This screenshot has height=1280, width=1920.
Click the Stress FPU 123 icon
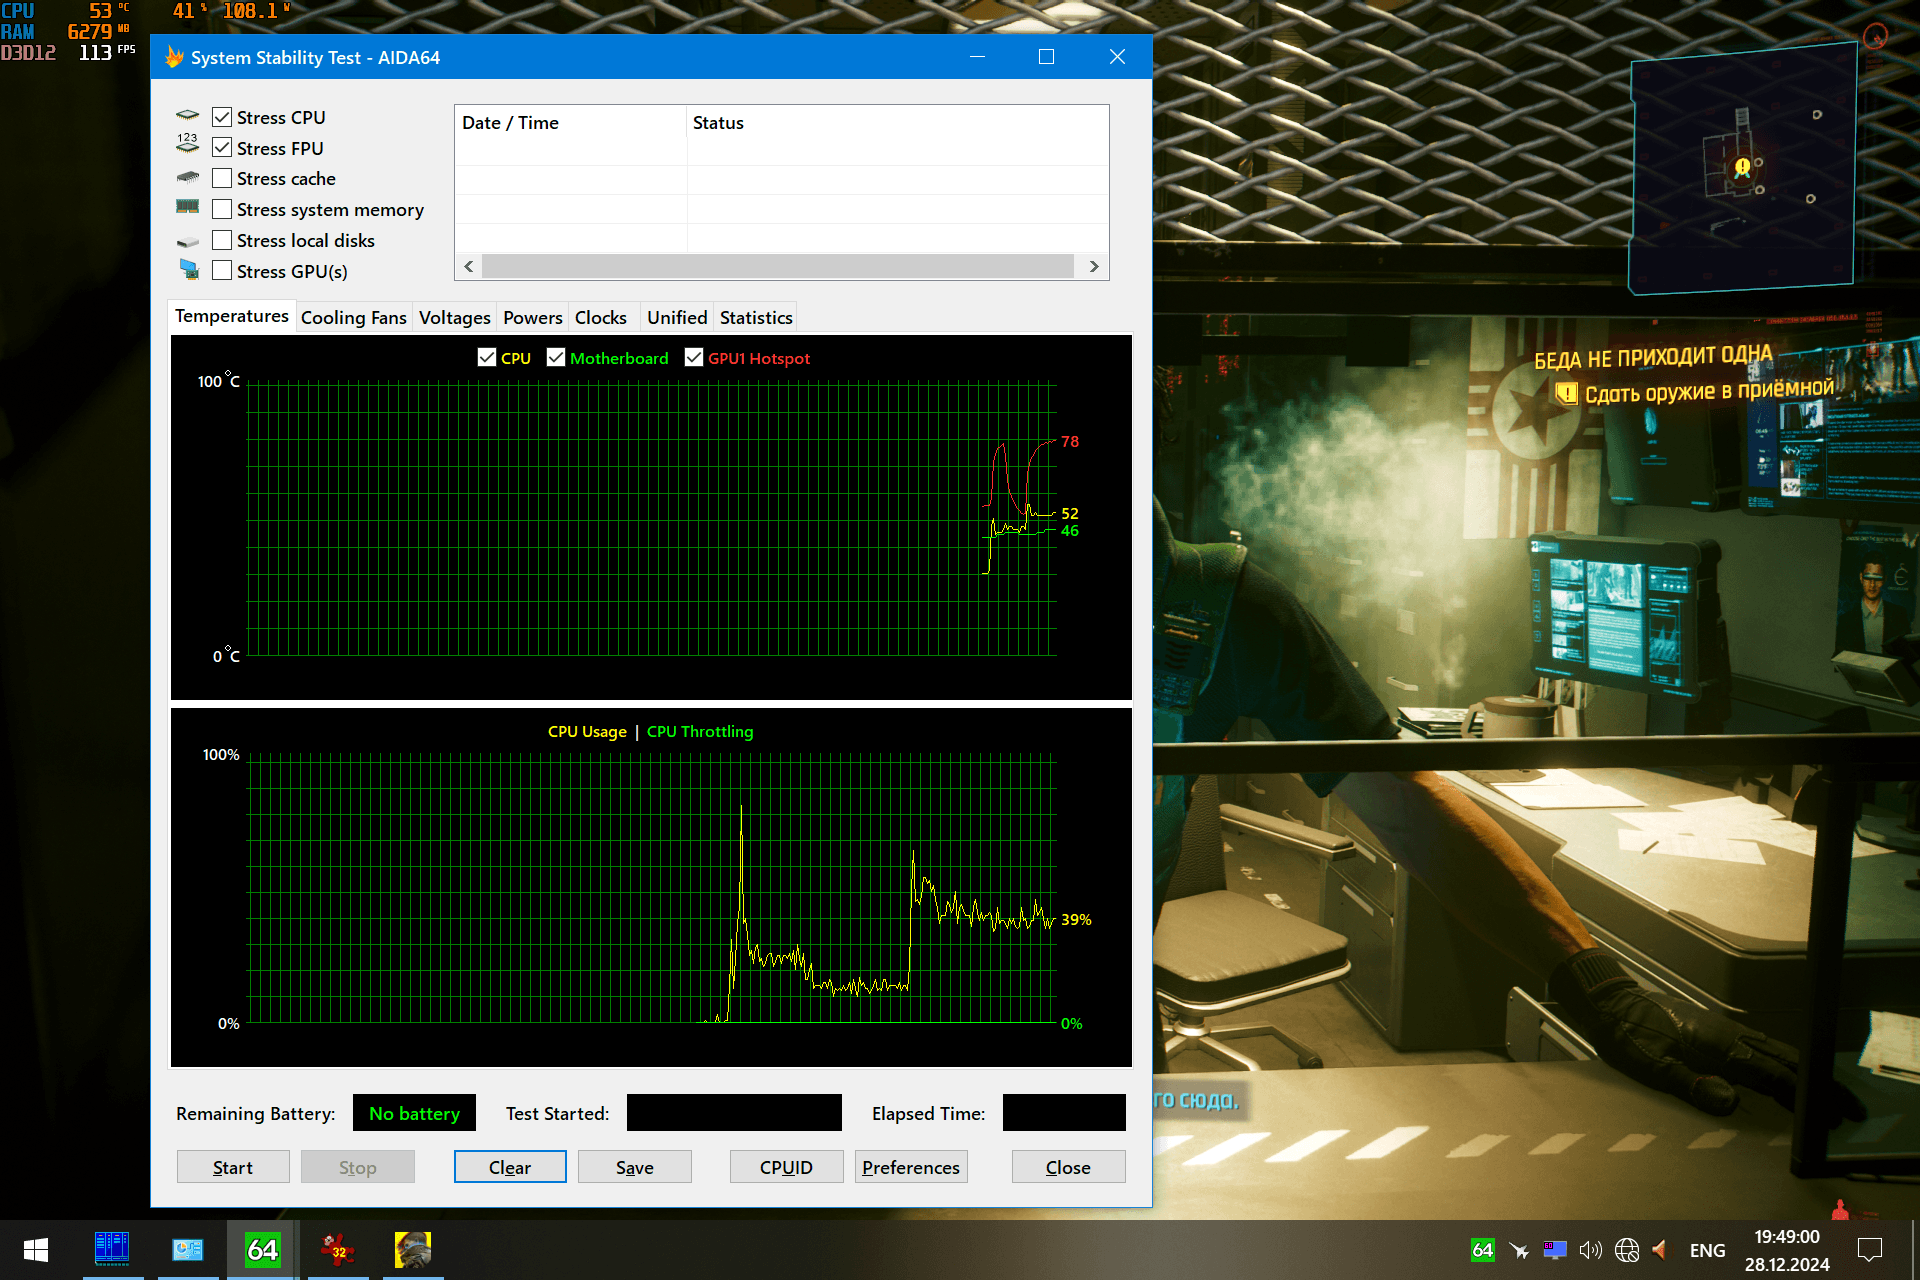187,143
